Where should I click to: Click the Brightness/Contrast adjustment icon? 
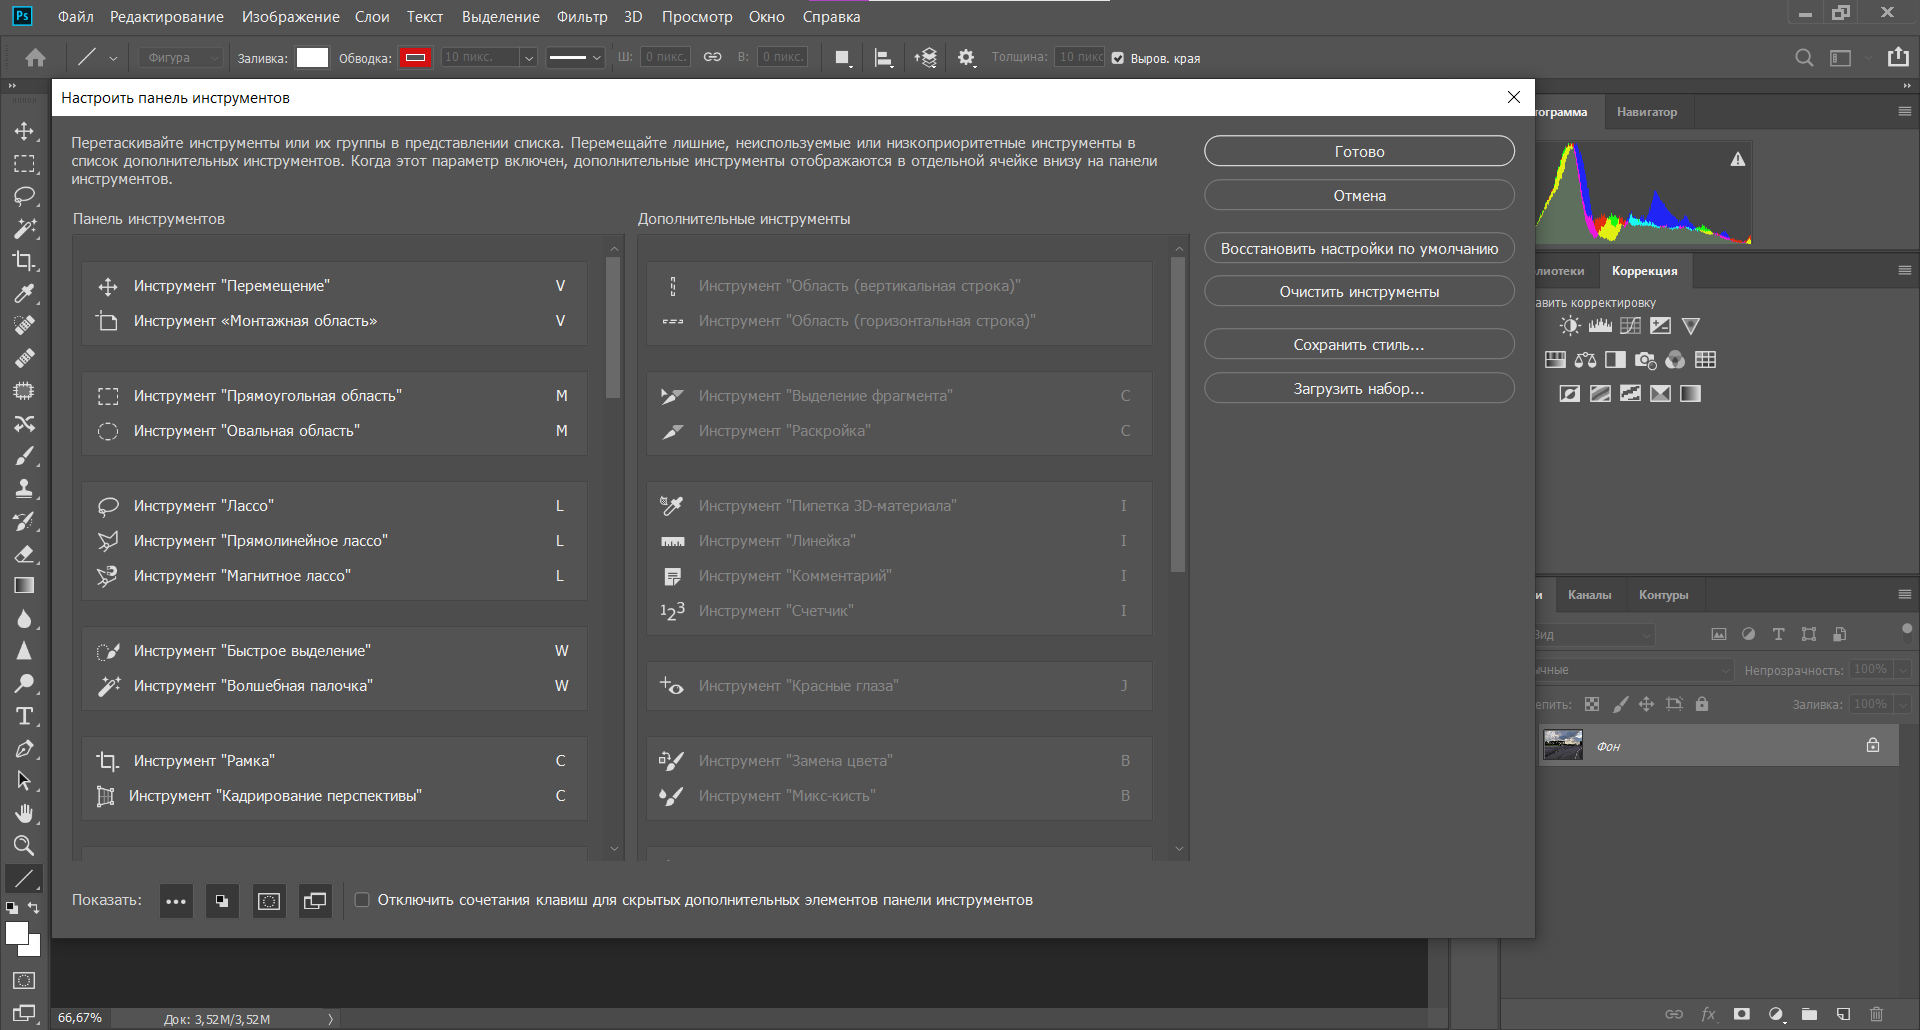[1570, 326]
